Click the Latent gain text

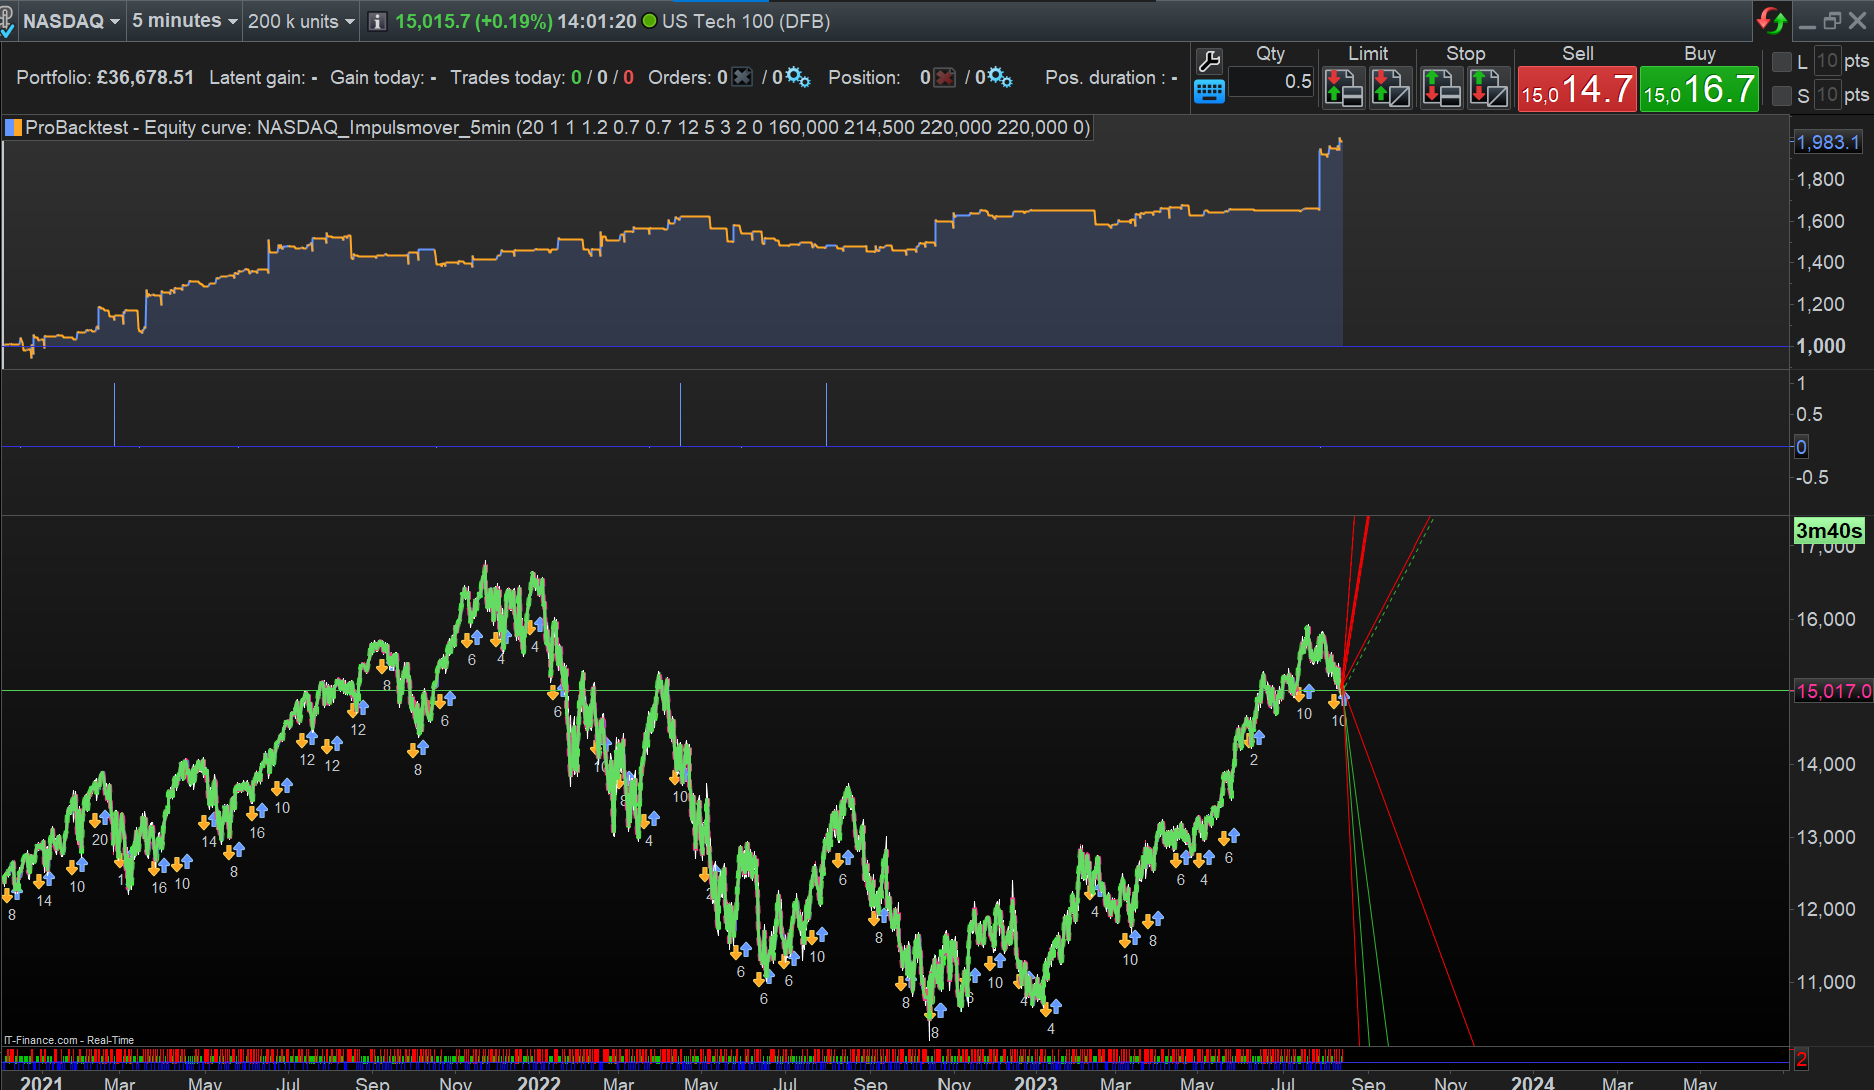263,77
